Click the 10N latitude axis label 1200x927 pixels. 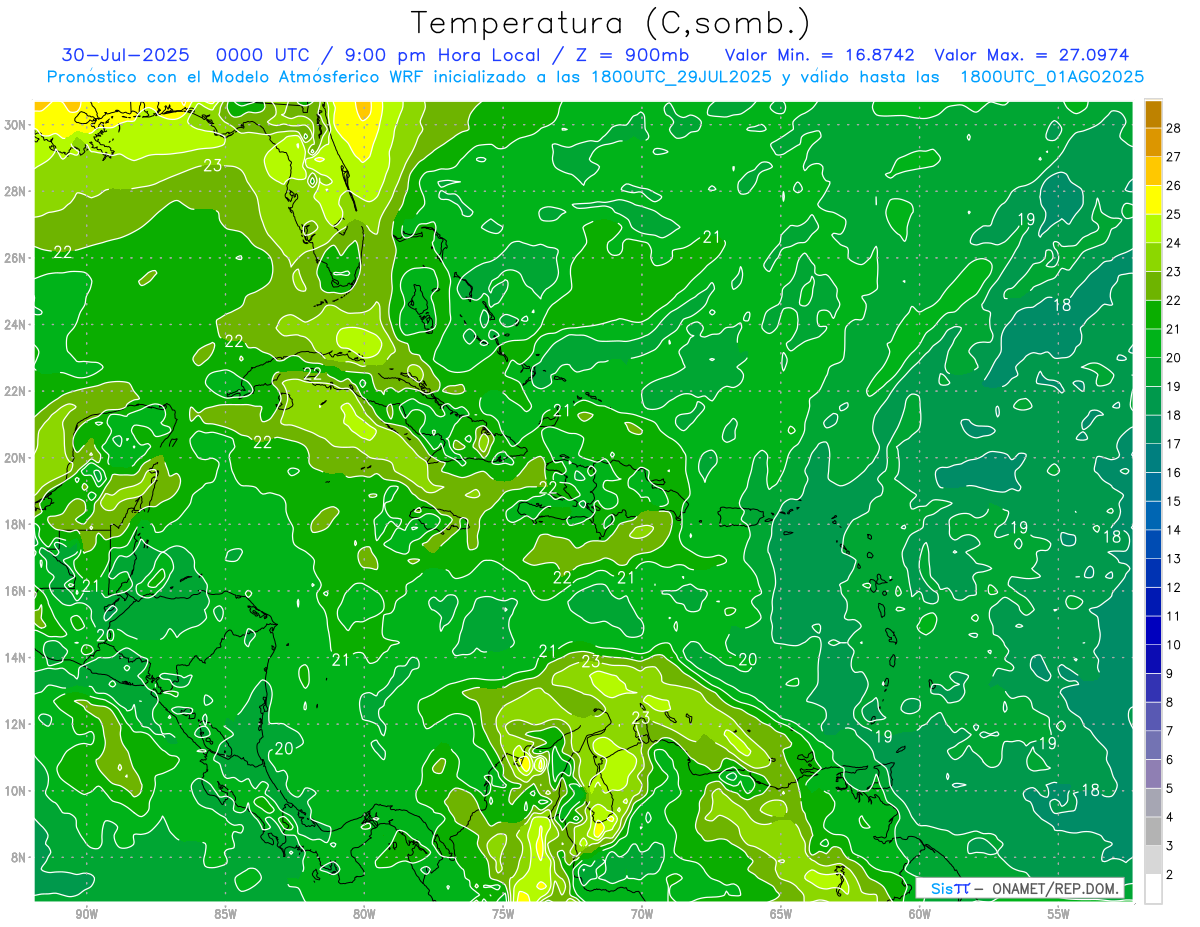pos(17,791)
